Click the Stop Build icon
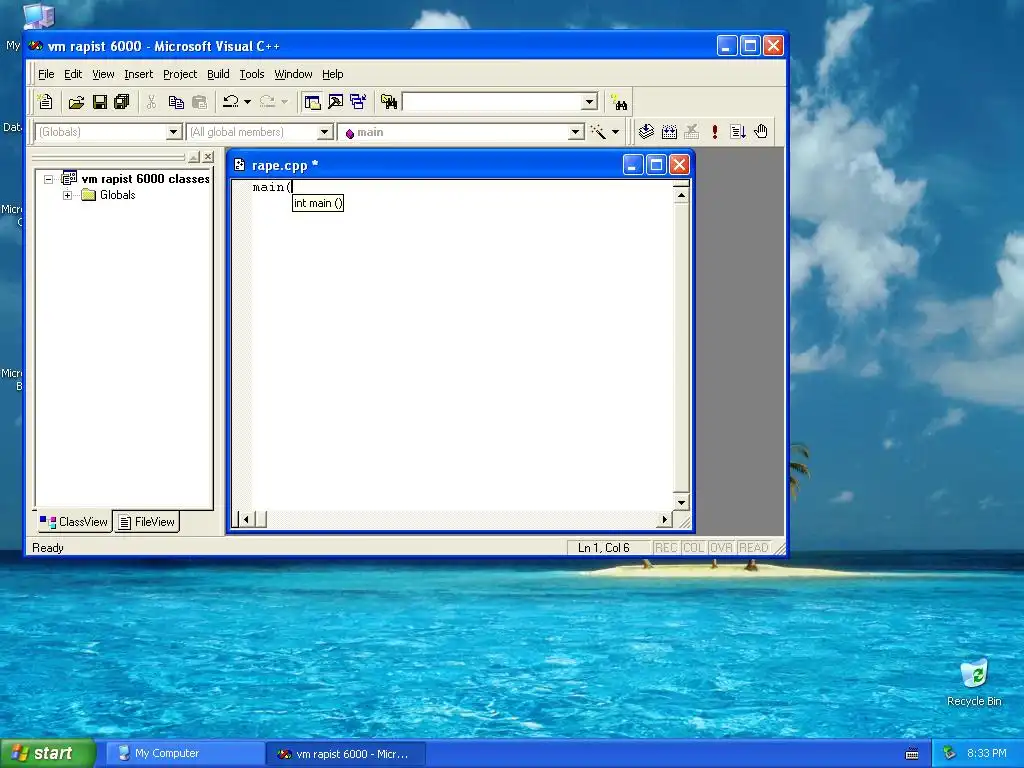The width and height of the screenshot is (1024, 768). pos(692,132)
